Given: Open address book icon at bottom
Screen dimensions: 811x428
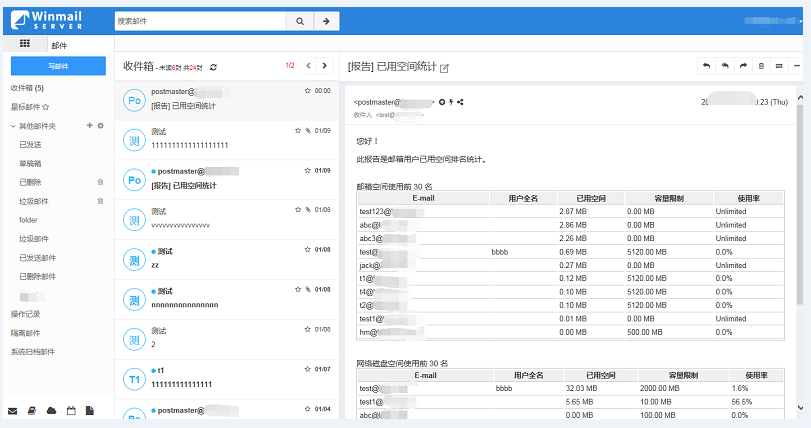Looking at the screenshot, I should (x=32, y=411).
